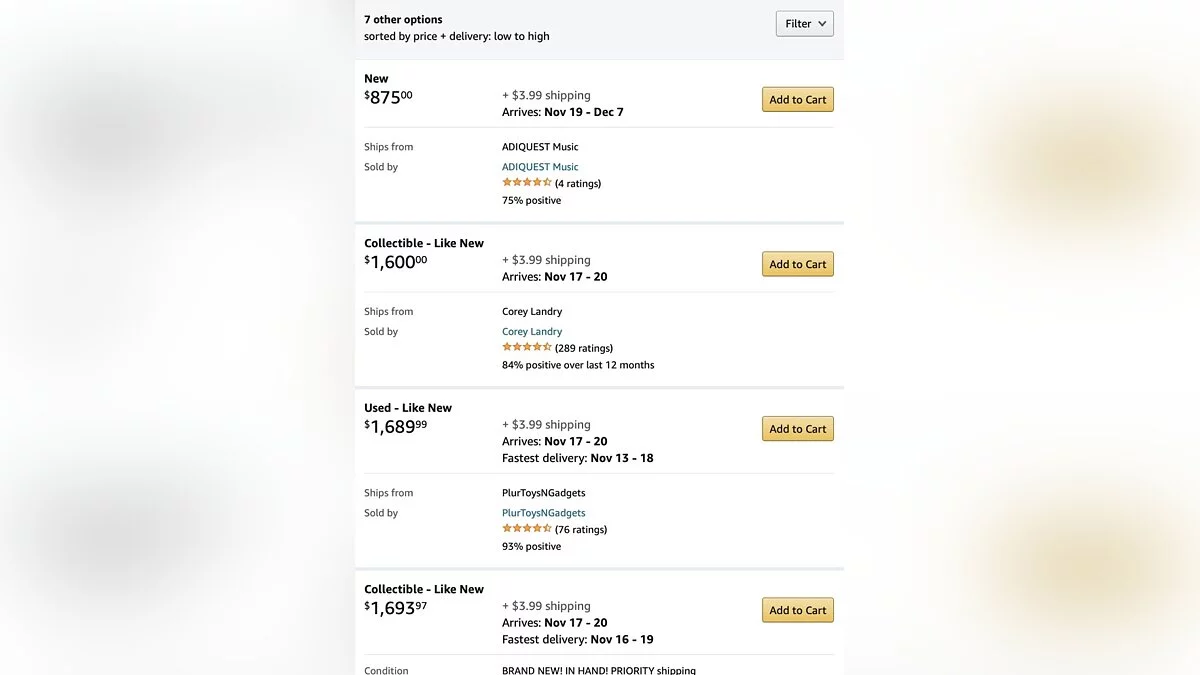The height and width of the screenshot is (675, 1200).
Task: Click the (4 ratings) text
Action: 578,184
